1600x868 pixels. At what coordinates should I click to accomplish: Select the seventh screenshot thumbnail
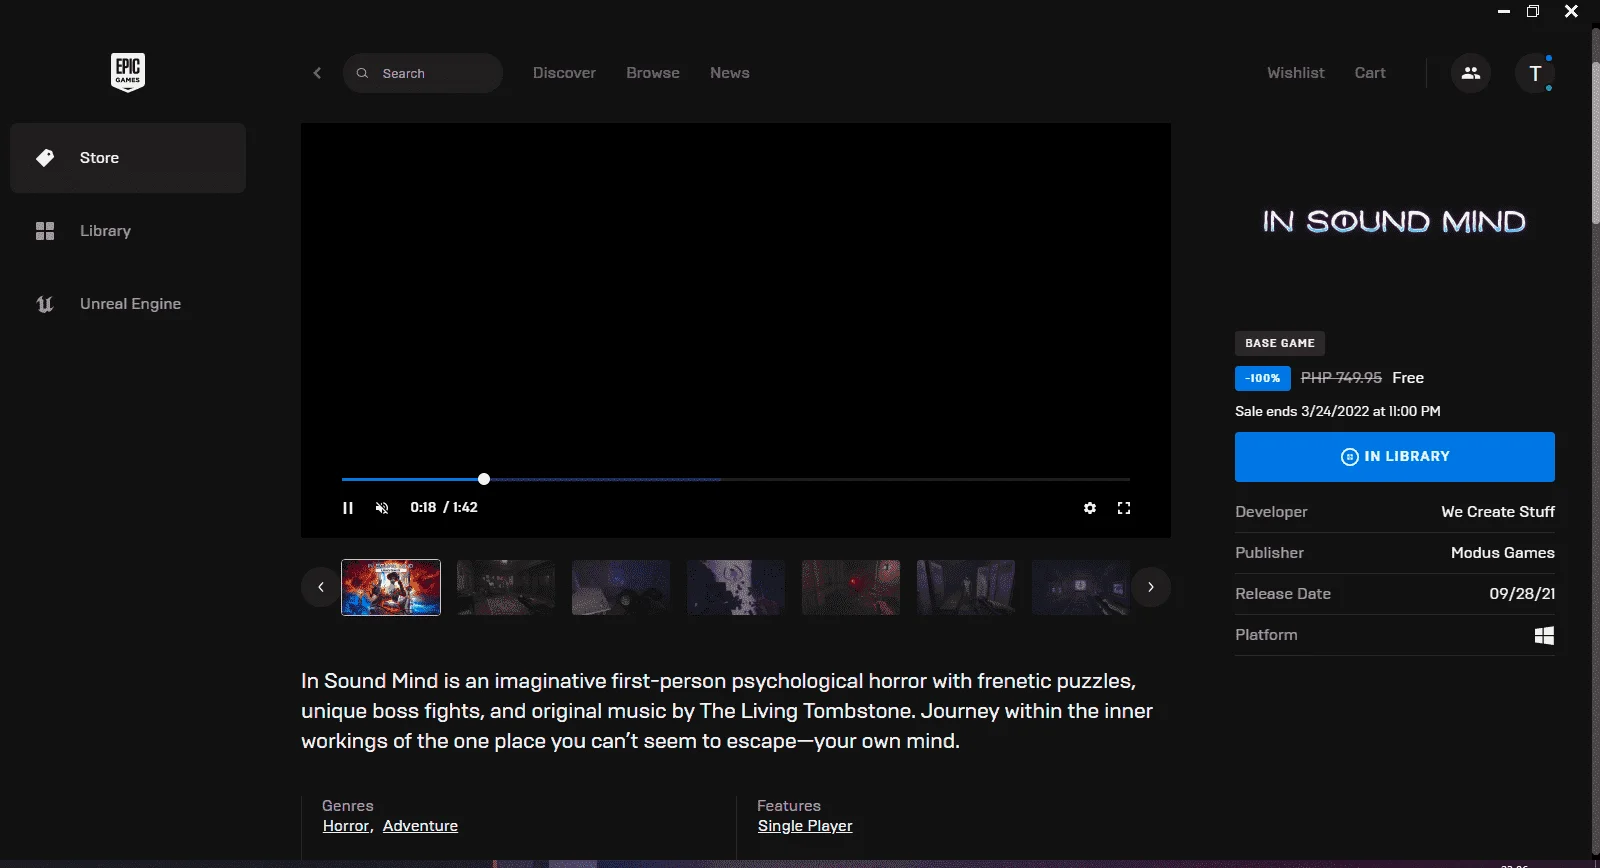click(1081, 587)
